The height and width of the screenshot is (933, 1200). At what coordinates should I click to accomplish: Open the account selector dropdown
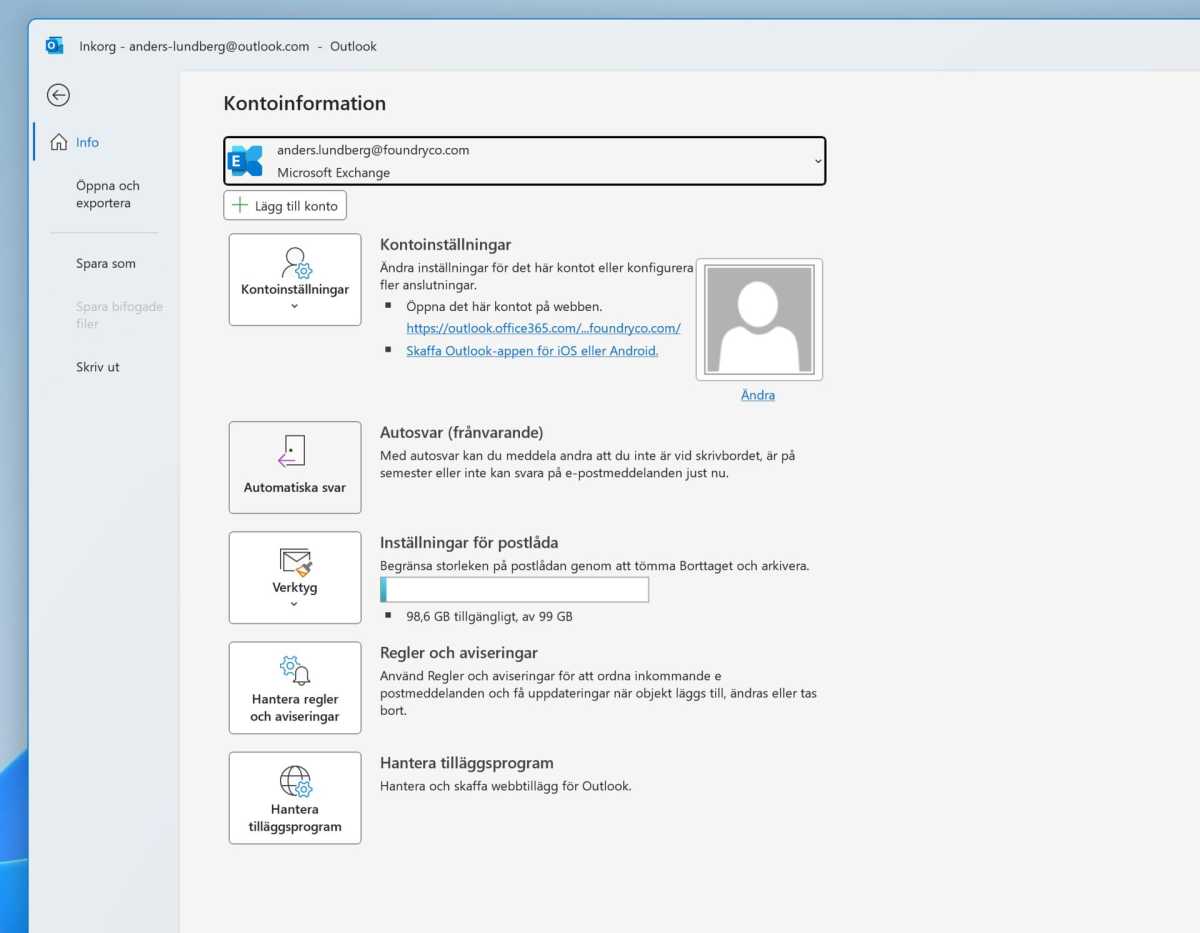(x=818, y=161)
